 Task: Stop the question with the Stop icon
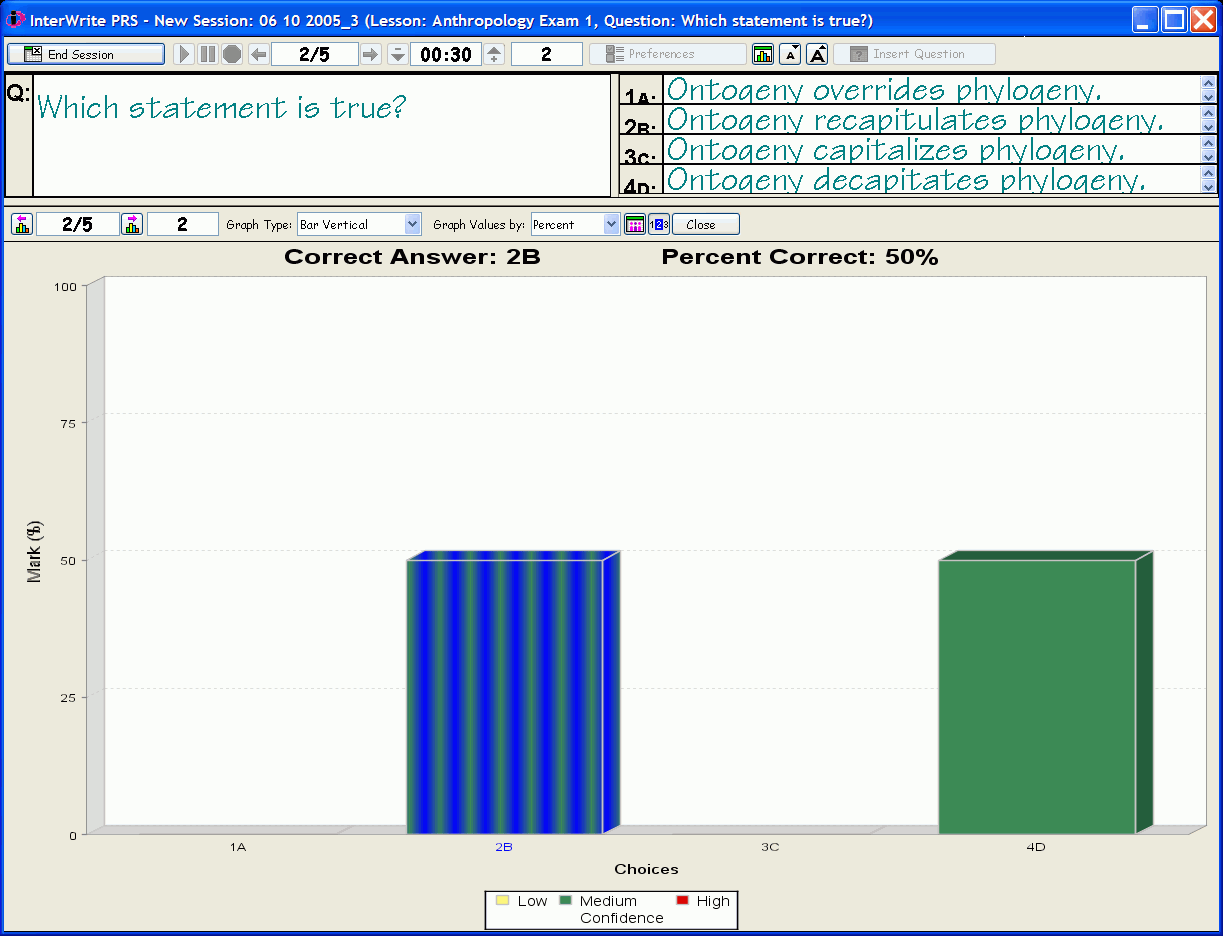[x=231, y=54]
